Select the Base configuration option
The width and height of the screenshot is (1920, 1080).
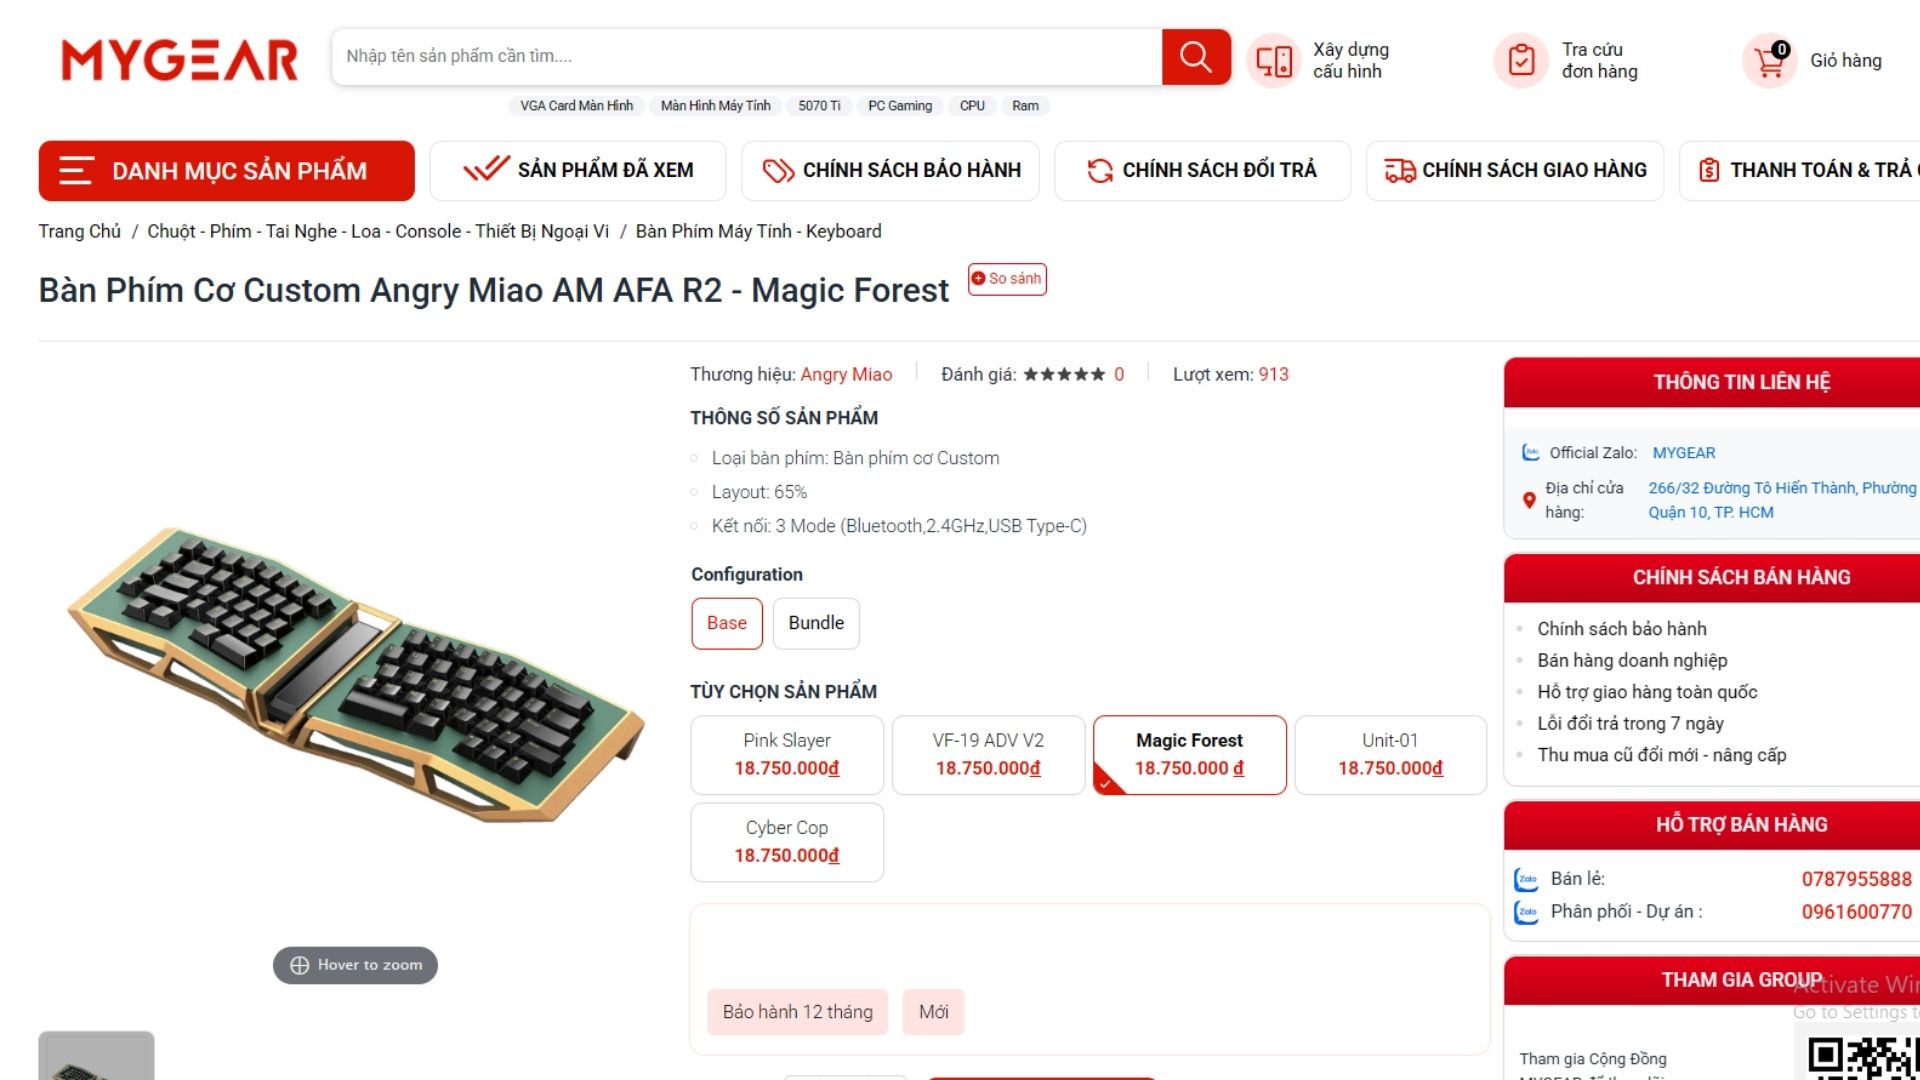tap(727, 623)
